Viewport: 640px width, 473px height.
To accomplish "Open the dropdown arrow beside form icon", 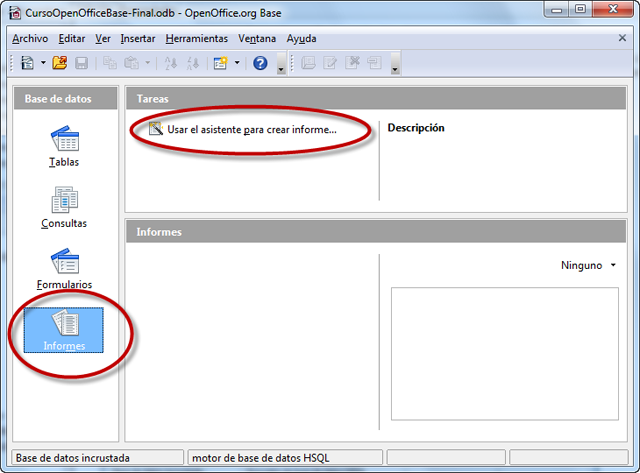I will click(x=237, y=63).
